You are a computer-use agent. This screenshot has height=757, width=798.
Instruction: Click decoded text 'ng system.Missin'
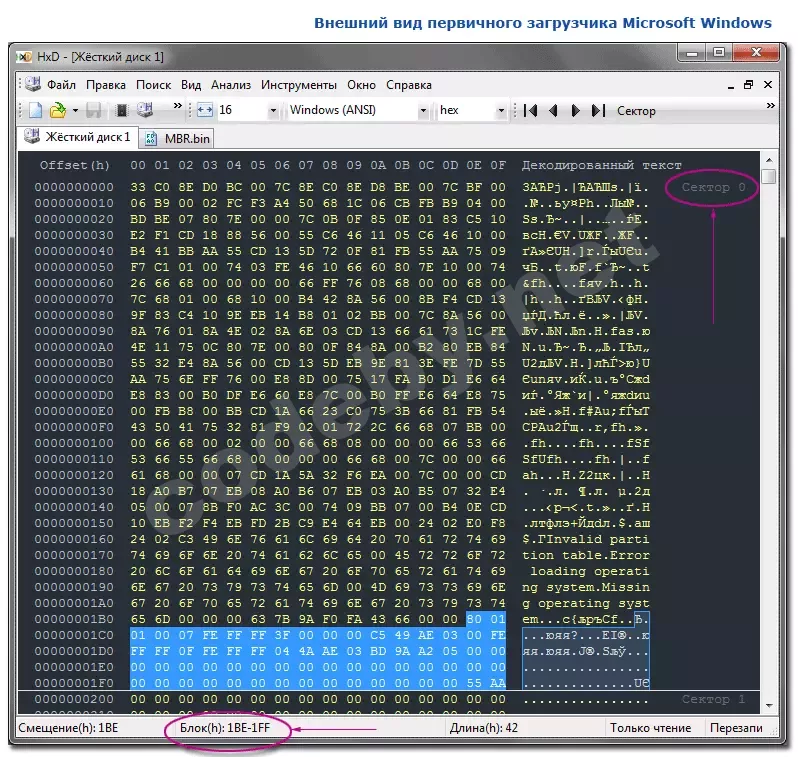pyautogui.click(x=586, y=587)
